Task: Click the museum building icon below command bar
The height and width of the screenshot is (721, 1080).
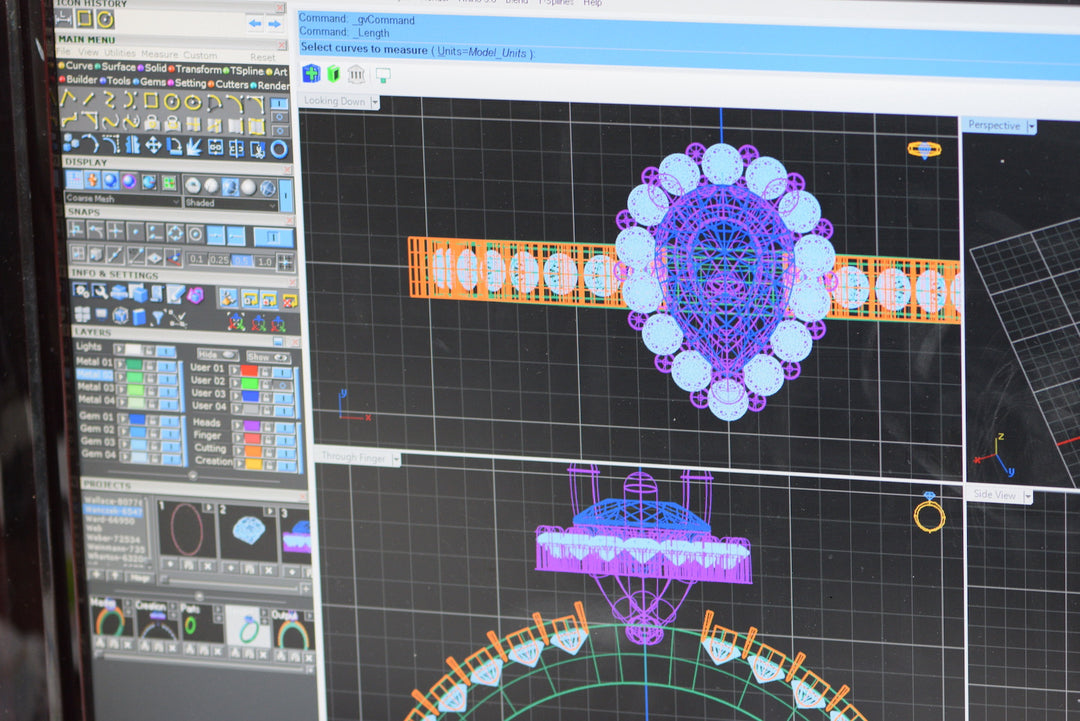Action: tap(356, 74)
